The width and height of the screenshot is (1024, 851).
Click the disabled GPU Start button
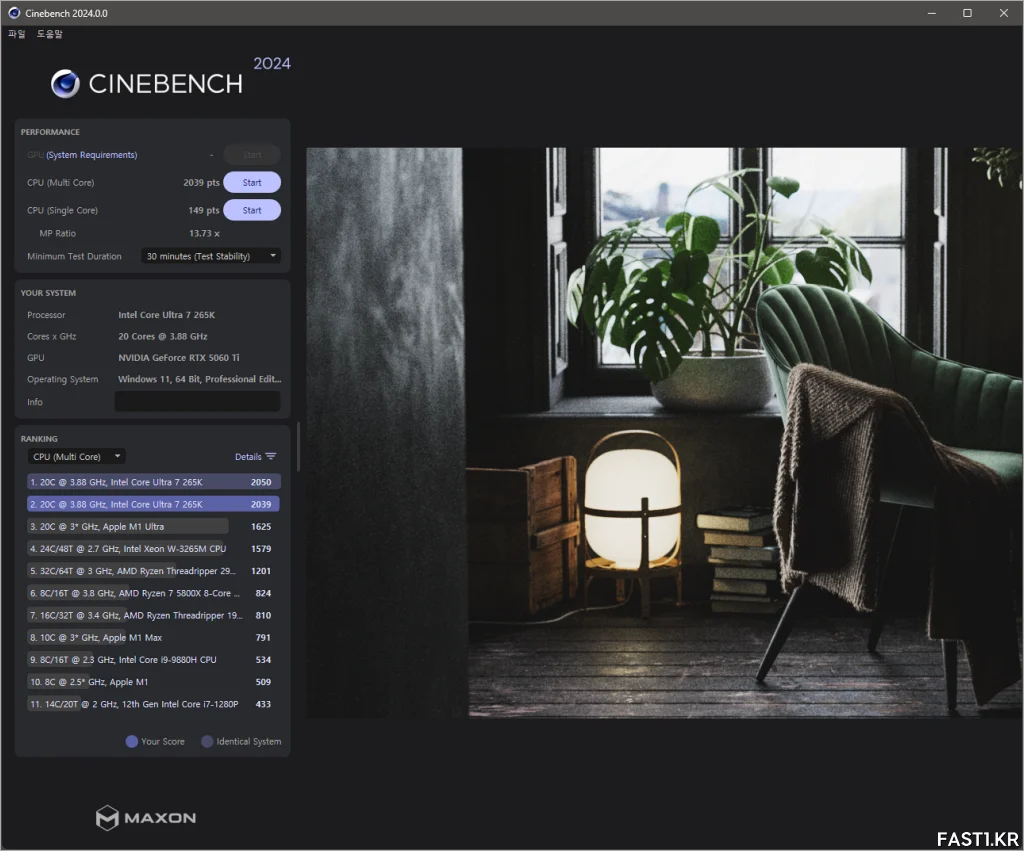252,155
